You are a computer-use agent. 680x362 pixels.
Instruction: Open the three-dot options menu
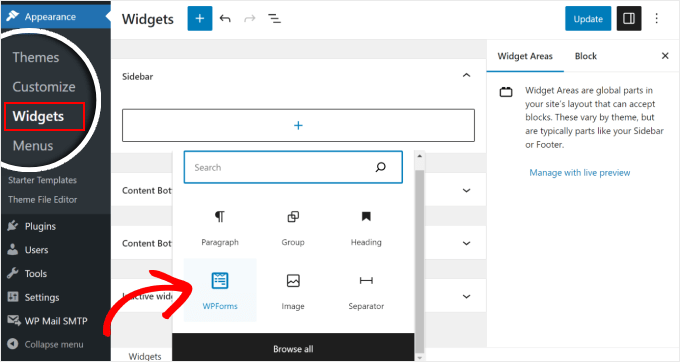(656, 18)
